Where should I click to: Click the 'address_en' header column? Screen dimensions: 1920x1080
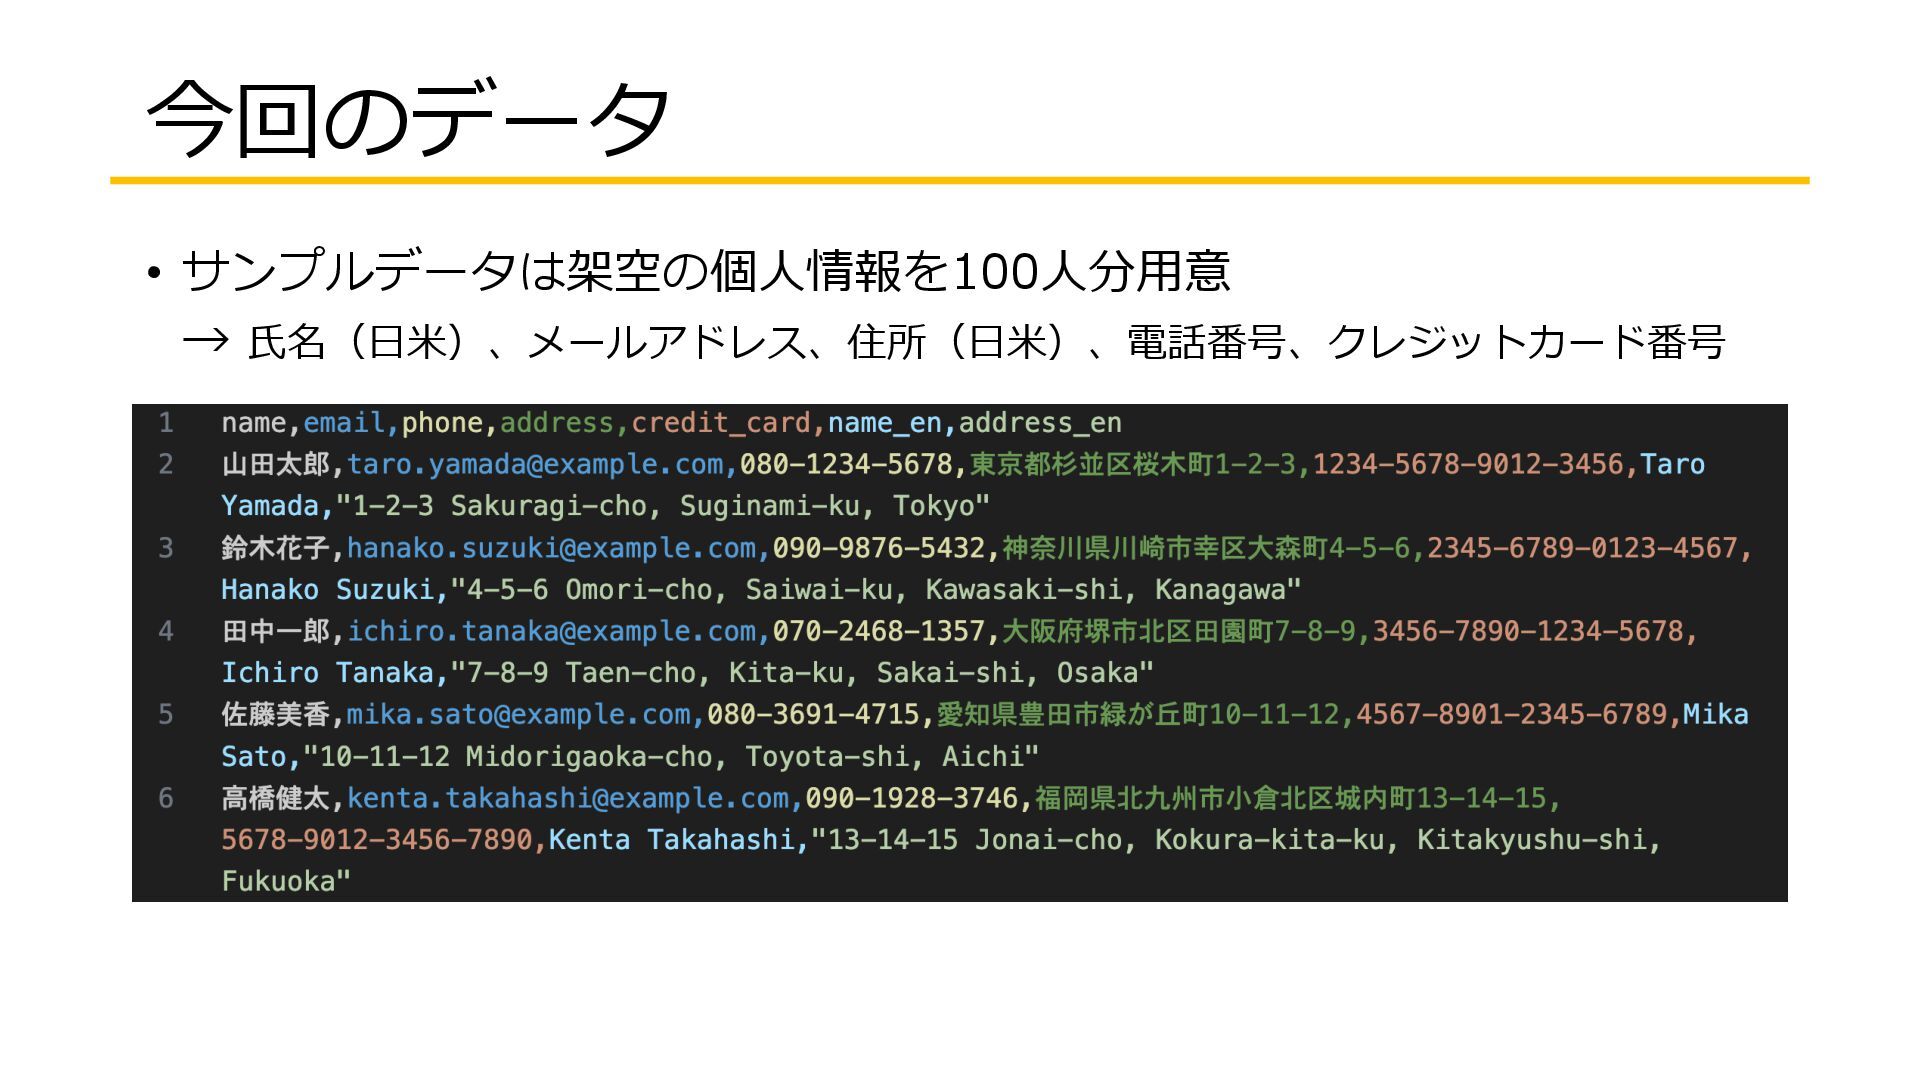tap(1040, 423)
